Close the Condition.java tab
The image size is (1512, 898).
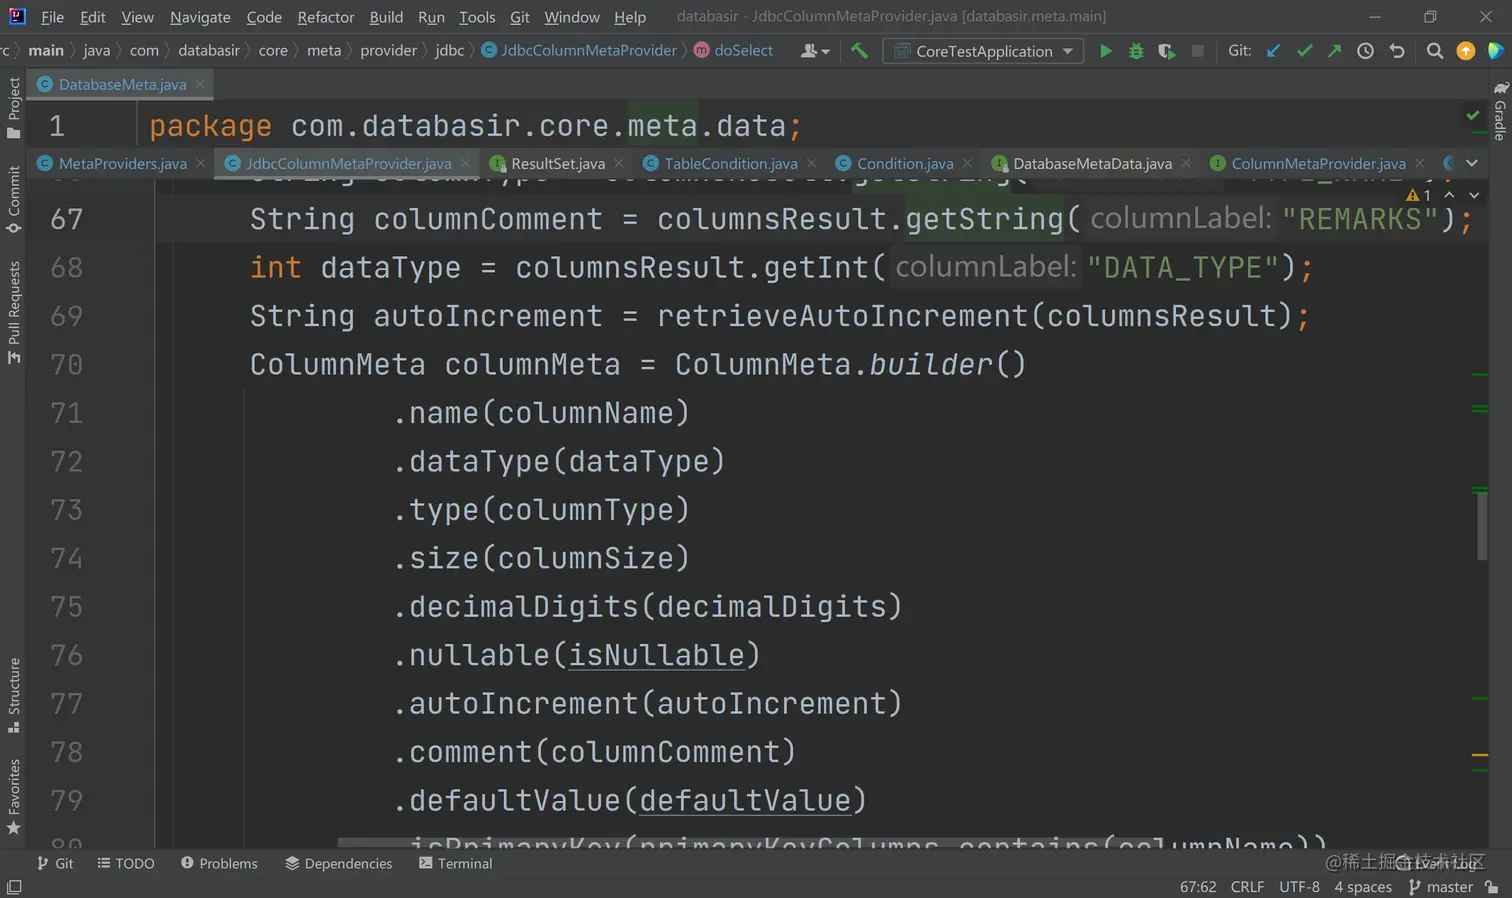(x=967, y=163)
